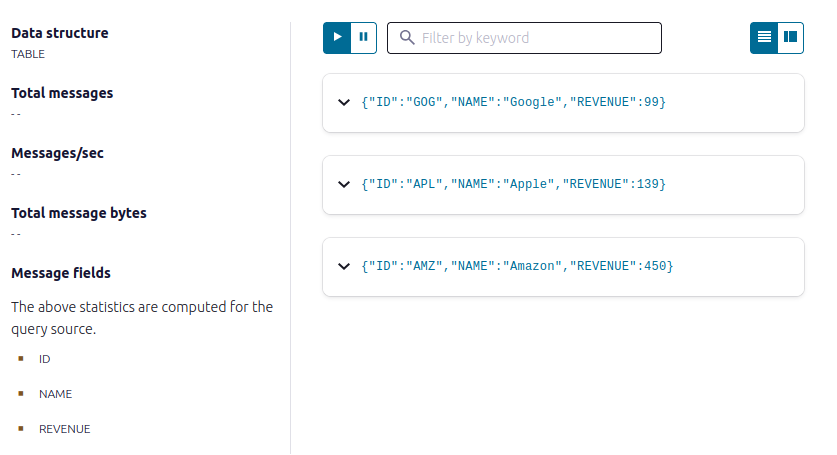Select the GOG Google REVENUE 99 message
837x455 pixels.
coord(563,103)
